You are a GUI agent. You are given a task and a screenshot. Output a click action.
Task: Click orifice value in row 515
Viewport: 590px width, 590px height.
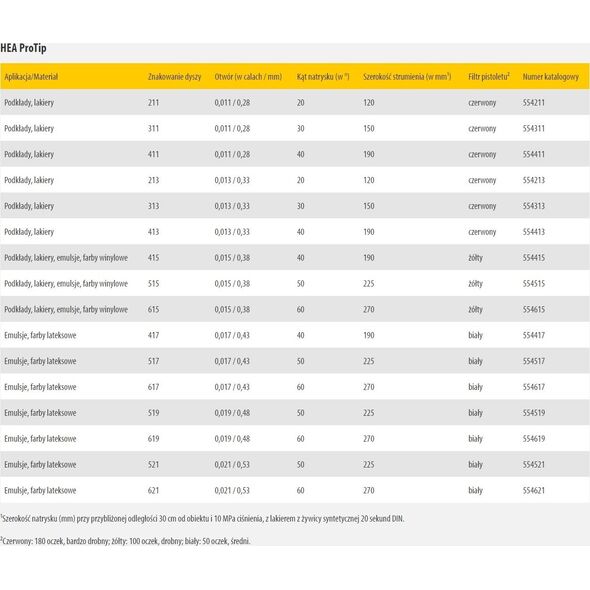tap(232, 283)
